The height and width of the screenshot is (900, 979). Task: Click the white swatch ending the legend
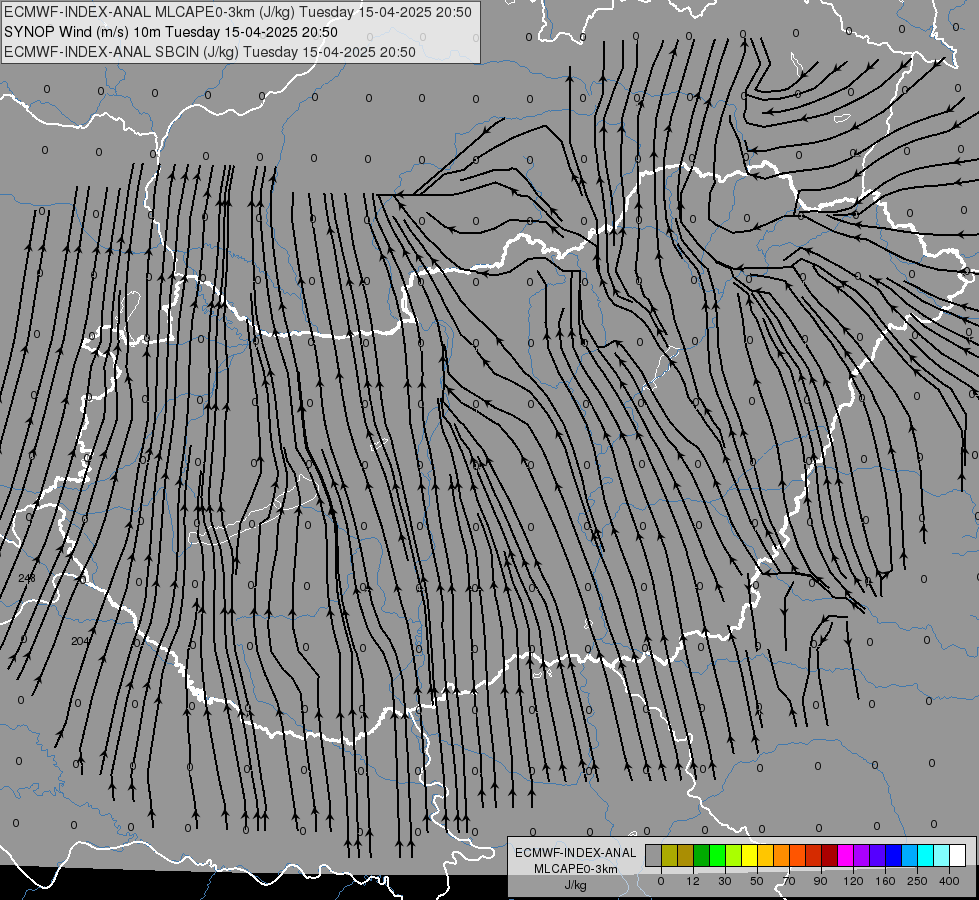pos(958,855)
